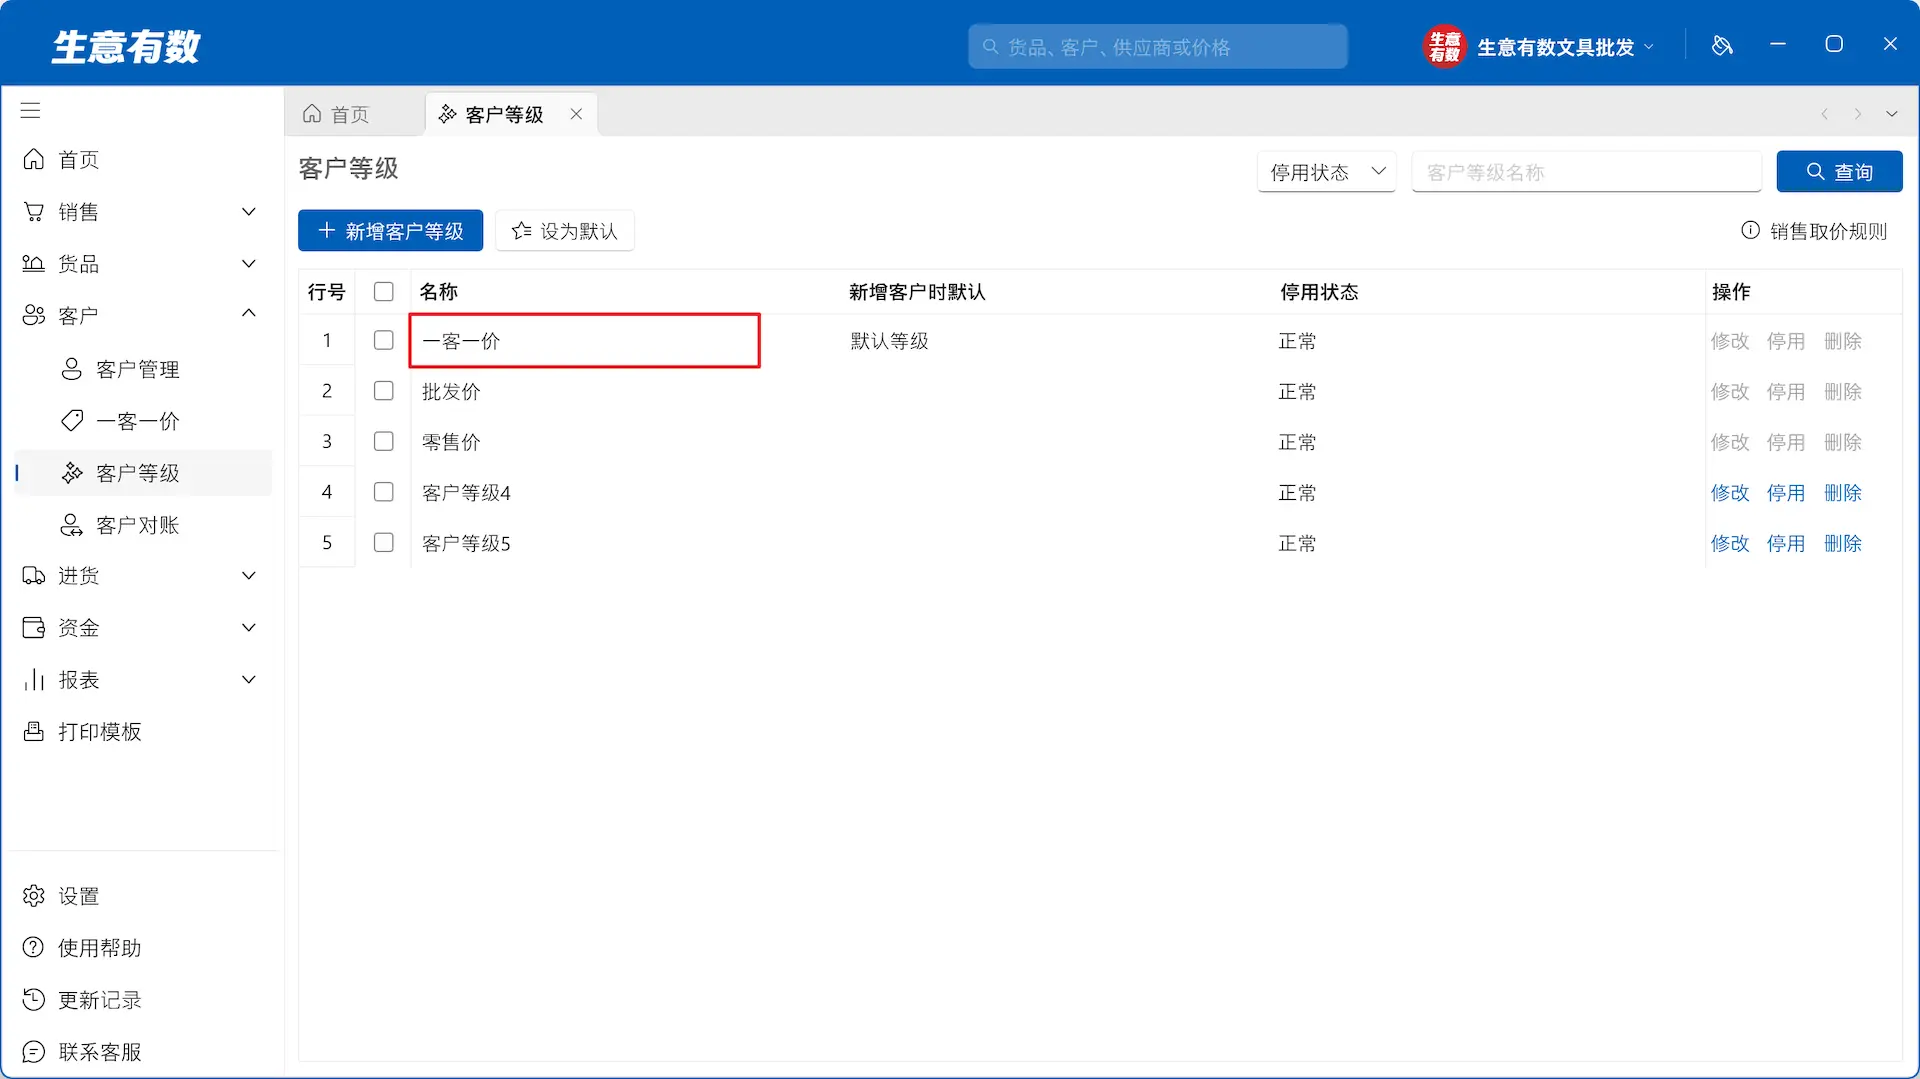Click the 使用帮助 question mark icon

[34, 947]
